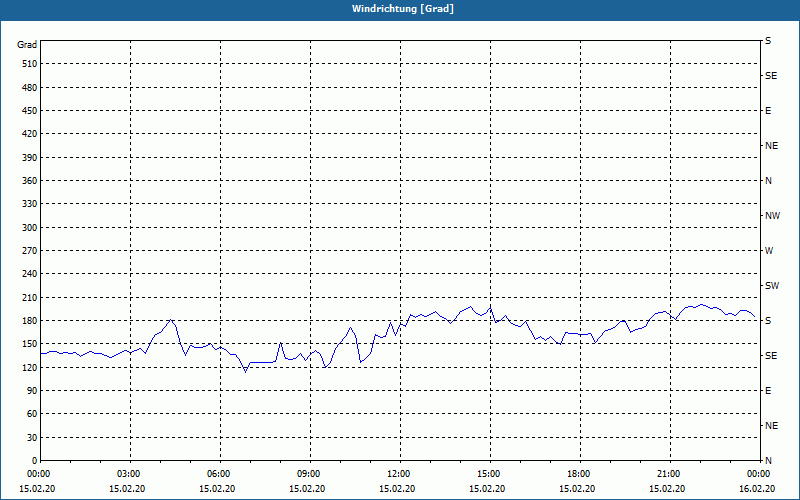The width and height of the screenshot is (800, 500).
Task: Select the NE compass label level with 30
Action: coord(771,426)
